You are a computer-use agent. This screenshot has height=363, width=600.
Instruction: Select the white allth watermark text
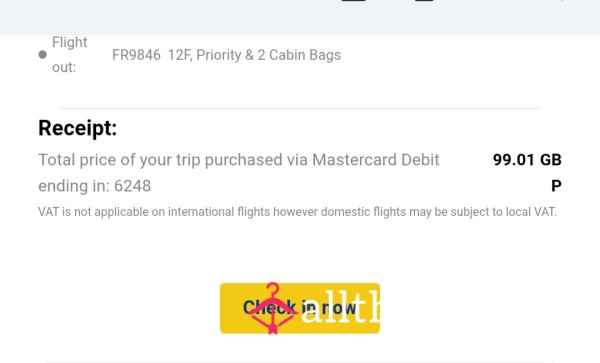coord(340,308)
